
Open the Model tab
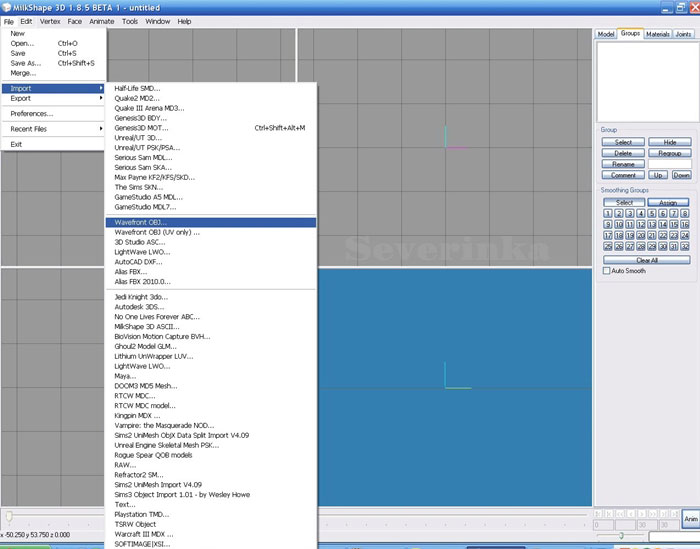coord(606,34)
